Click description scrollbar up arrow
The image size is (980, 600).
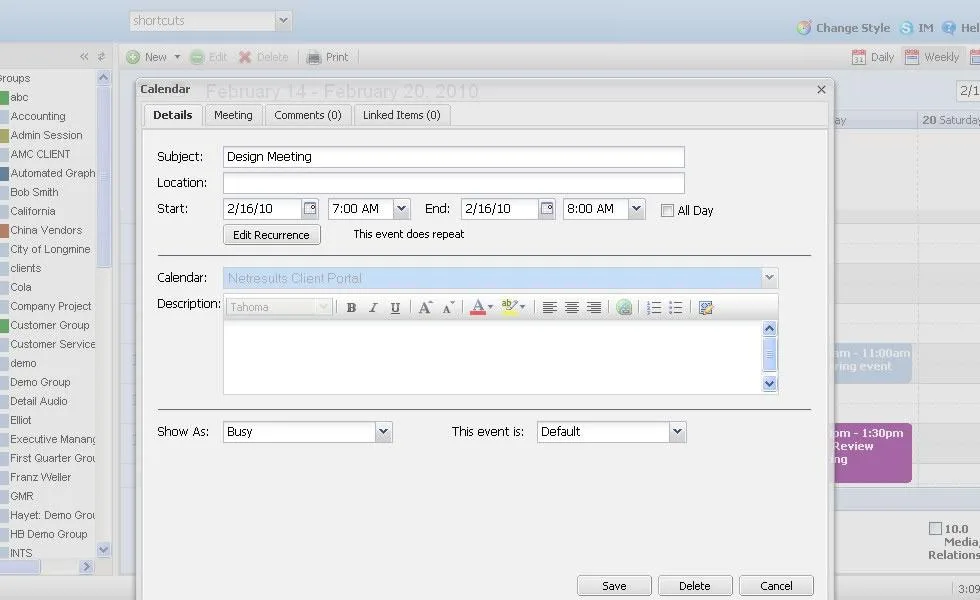tap(769, 328)
